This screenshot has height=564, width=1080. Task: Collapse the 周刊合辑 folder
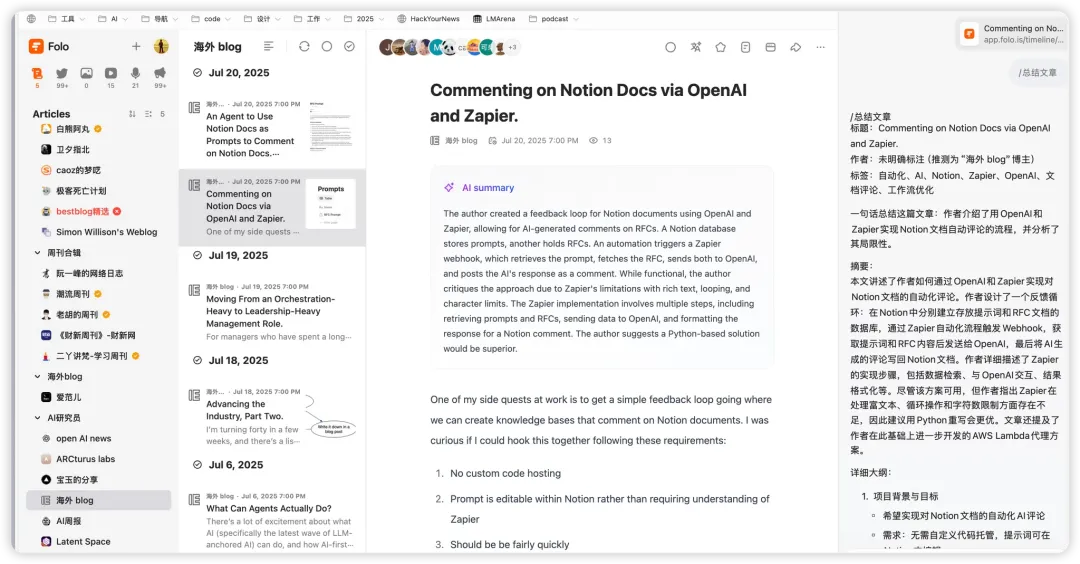(38, 253)
